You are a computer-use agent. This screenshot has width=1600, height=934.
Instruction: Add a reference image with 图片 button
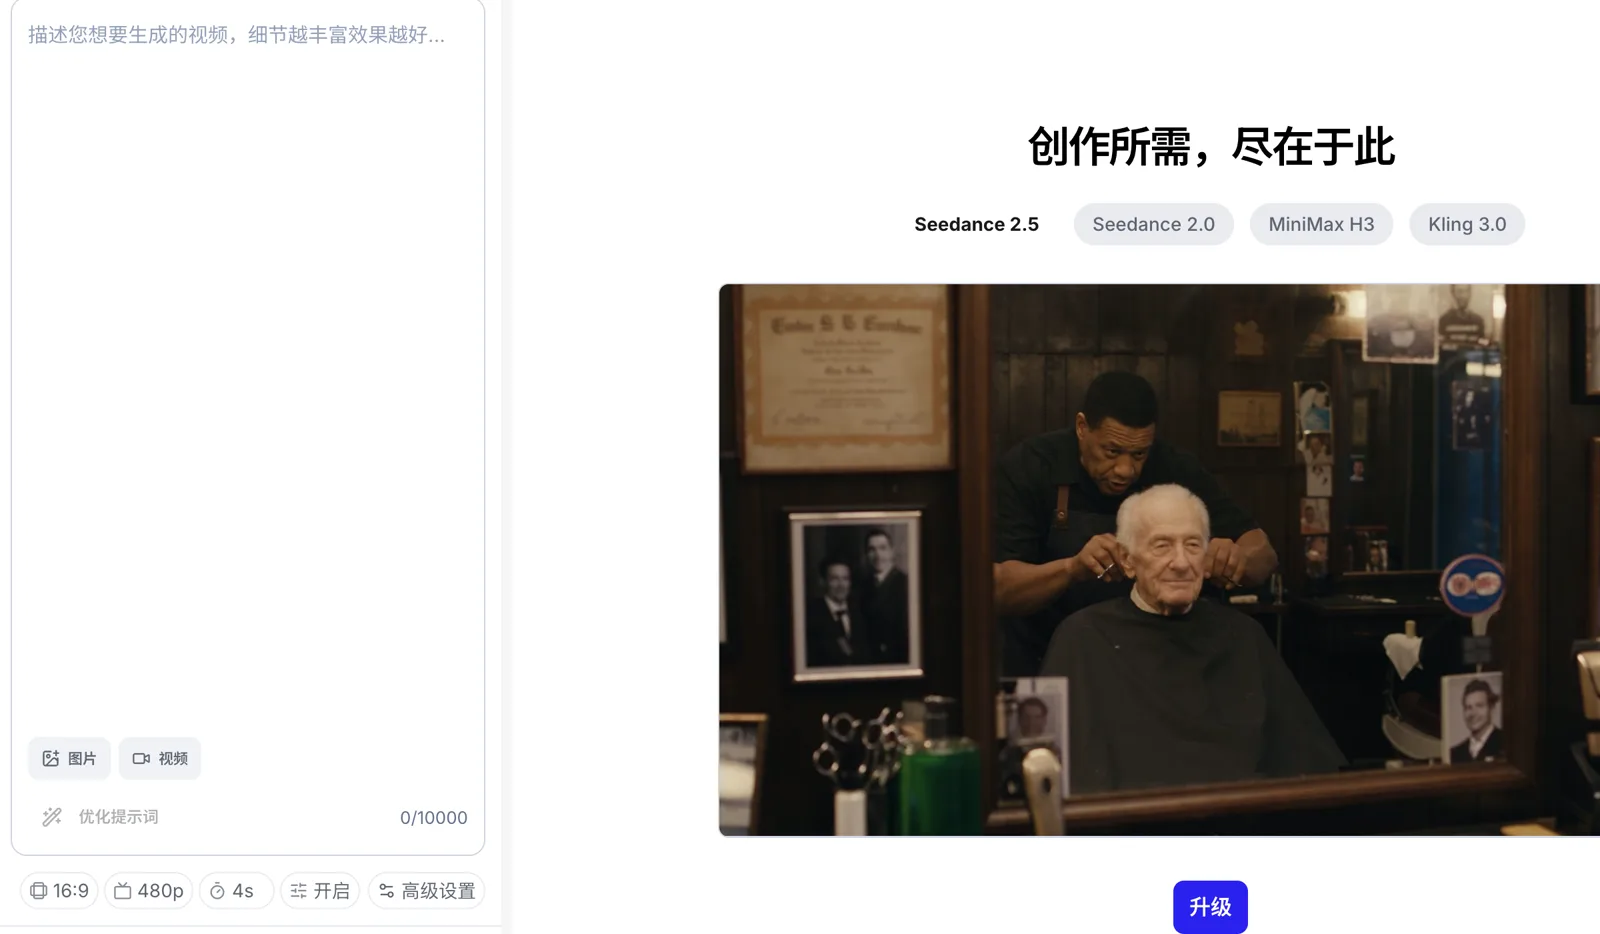(69, 759)
